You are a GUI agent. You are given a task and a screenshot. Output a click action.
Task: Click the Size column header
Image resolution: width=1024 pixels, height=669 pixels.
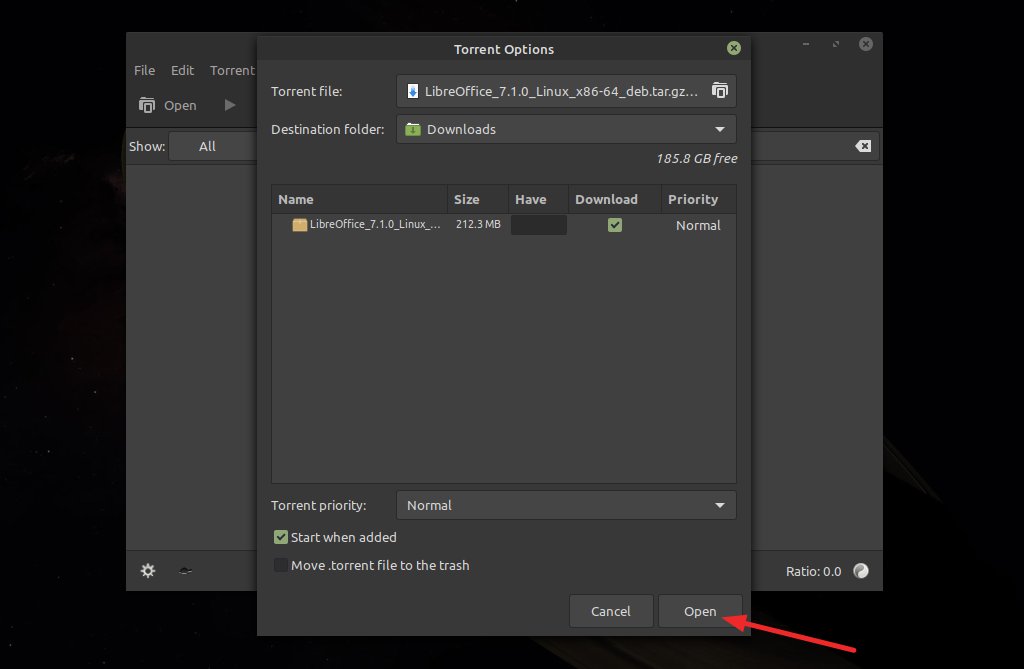coord(467,199)
